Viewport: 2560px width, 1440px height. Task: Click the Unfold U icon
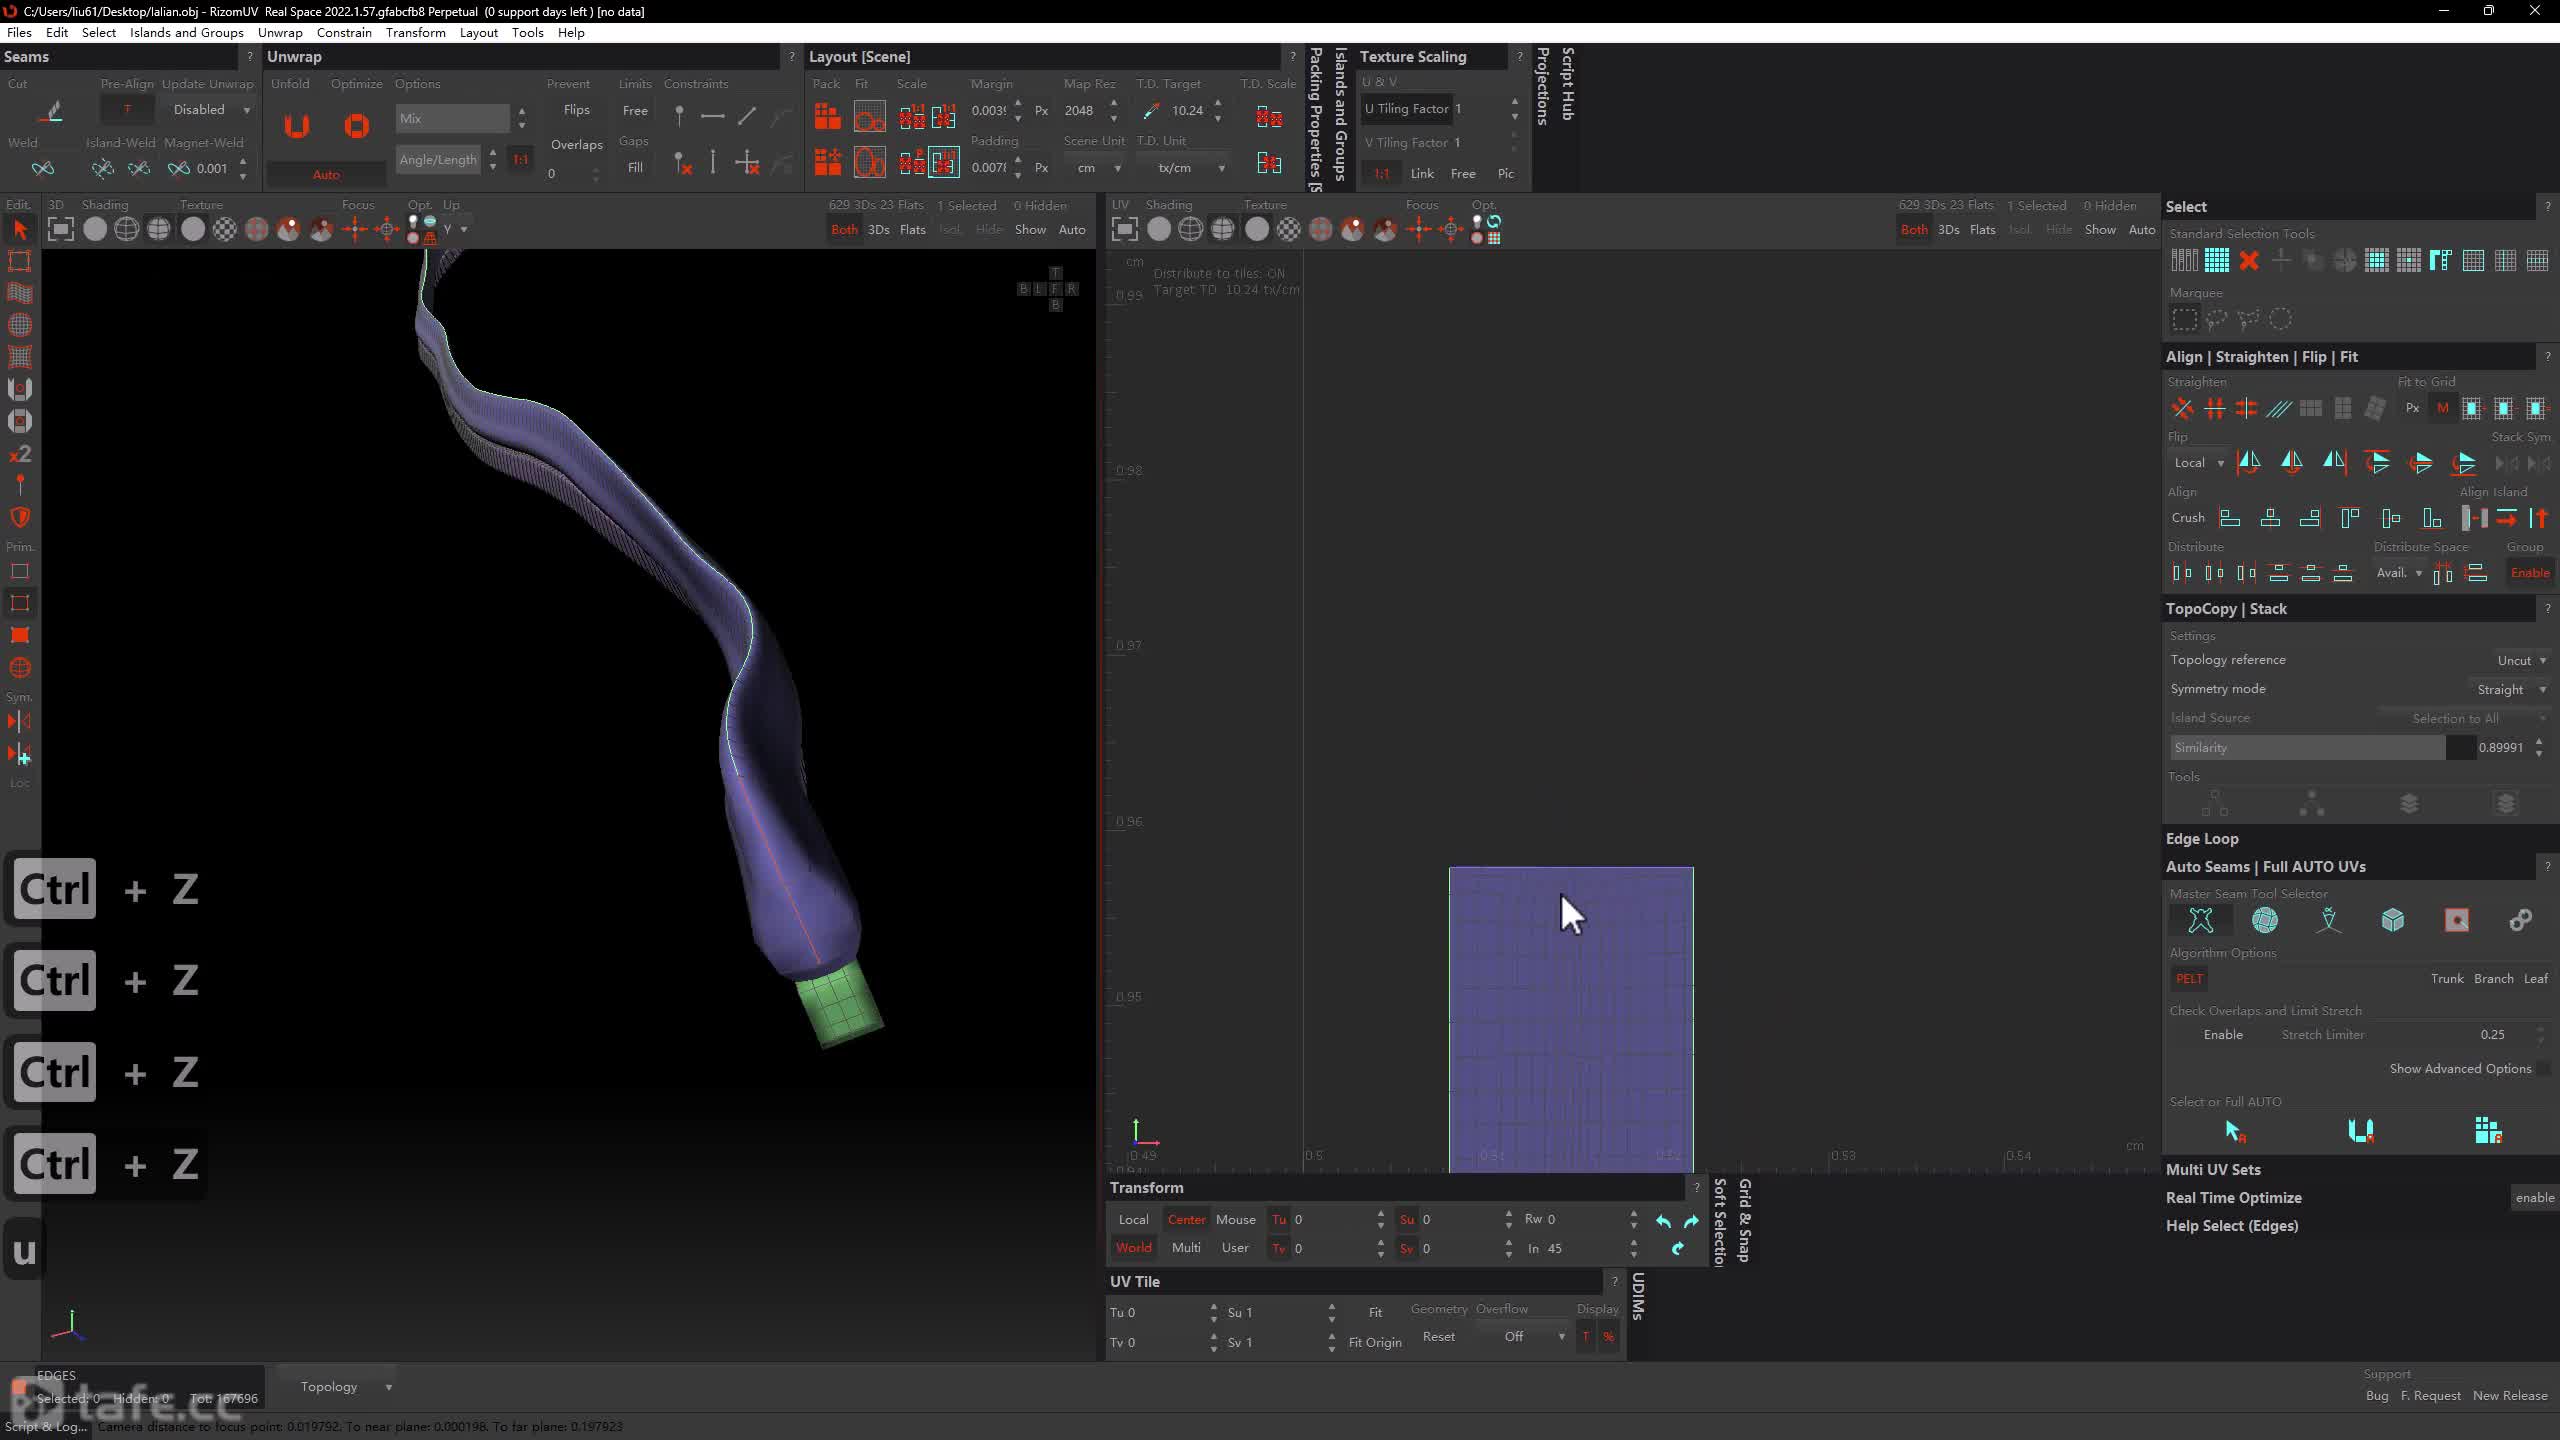click(x=296, y=125)
